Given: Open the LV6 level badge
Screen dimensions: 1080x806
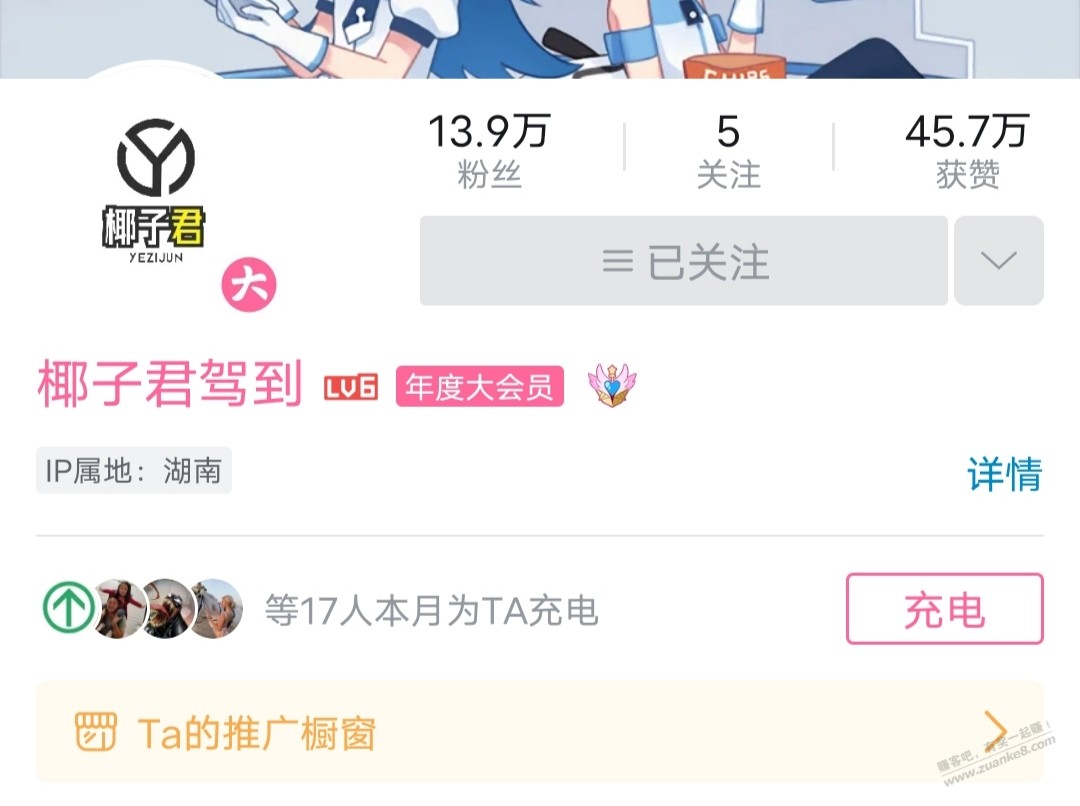Looking at the screenshot, I should tap(351, 387).
